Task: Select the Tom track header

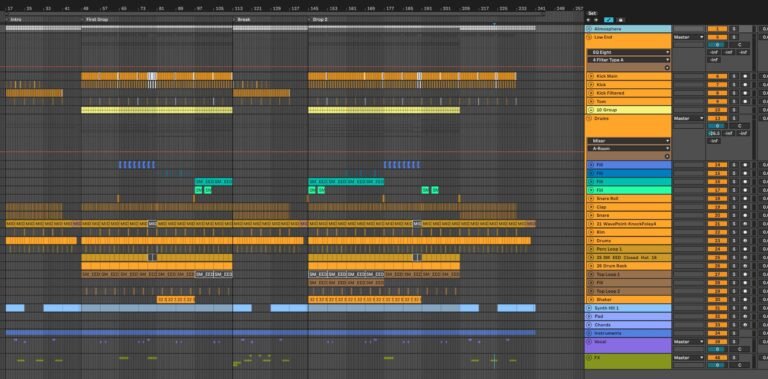Action: [x=628, y=101]
